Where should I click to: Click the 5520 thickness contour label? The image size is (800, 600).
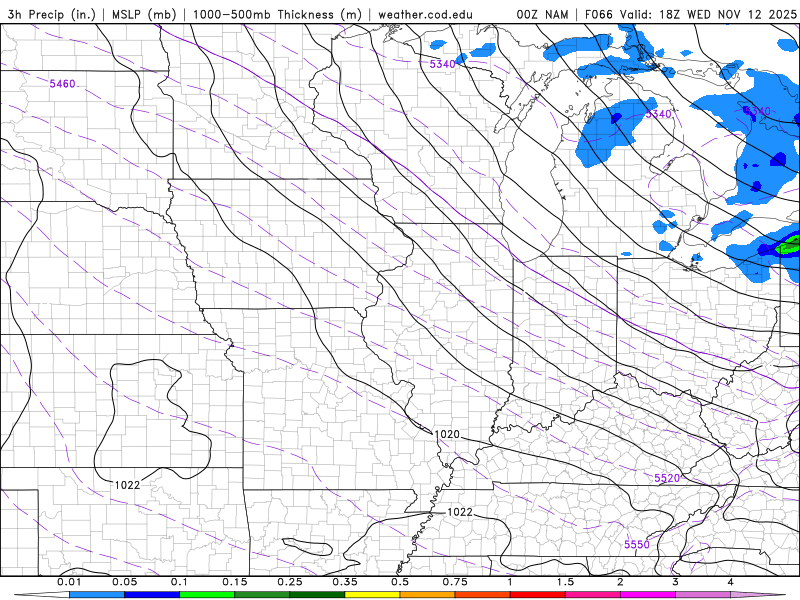point(667,478)
